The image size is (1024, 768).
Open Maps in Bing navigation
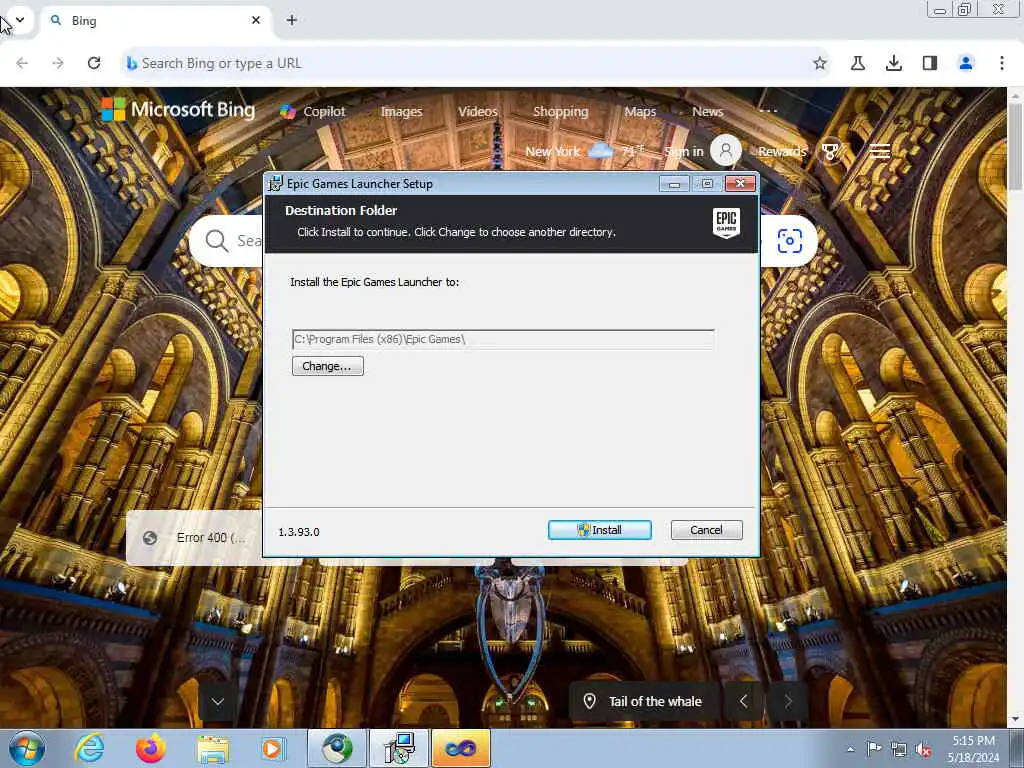pos(640,111)
